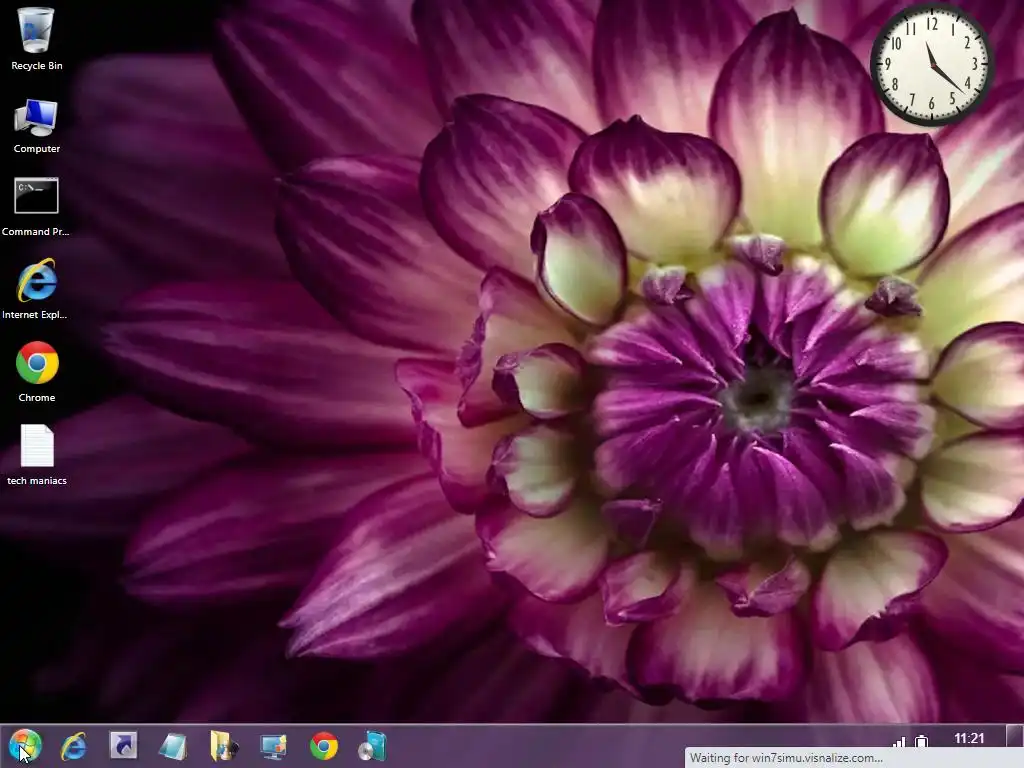The width and height of the screenshot is (1024, 768).
Task: Click the 'Waiting for win7simu.visnalize.com' status text
Action: 786,758
